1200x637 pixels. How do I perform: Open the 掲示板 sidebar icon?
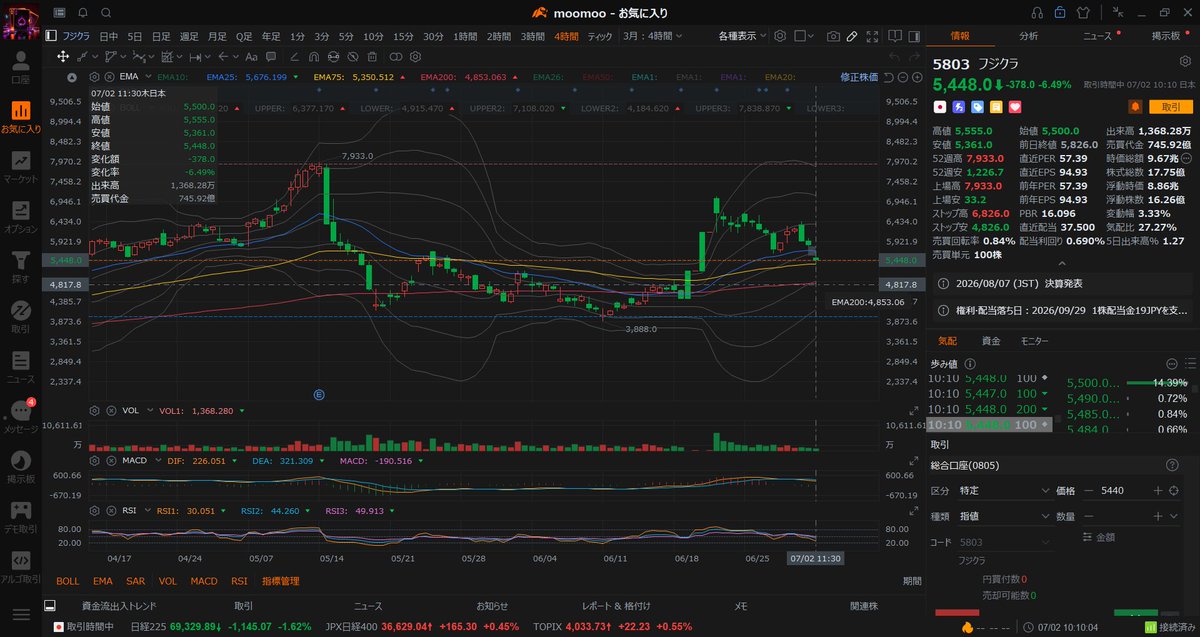pos(20,466)
